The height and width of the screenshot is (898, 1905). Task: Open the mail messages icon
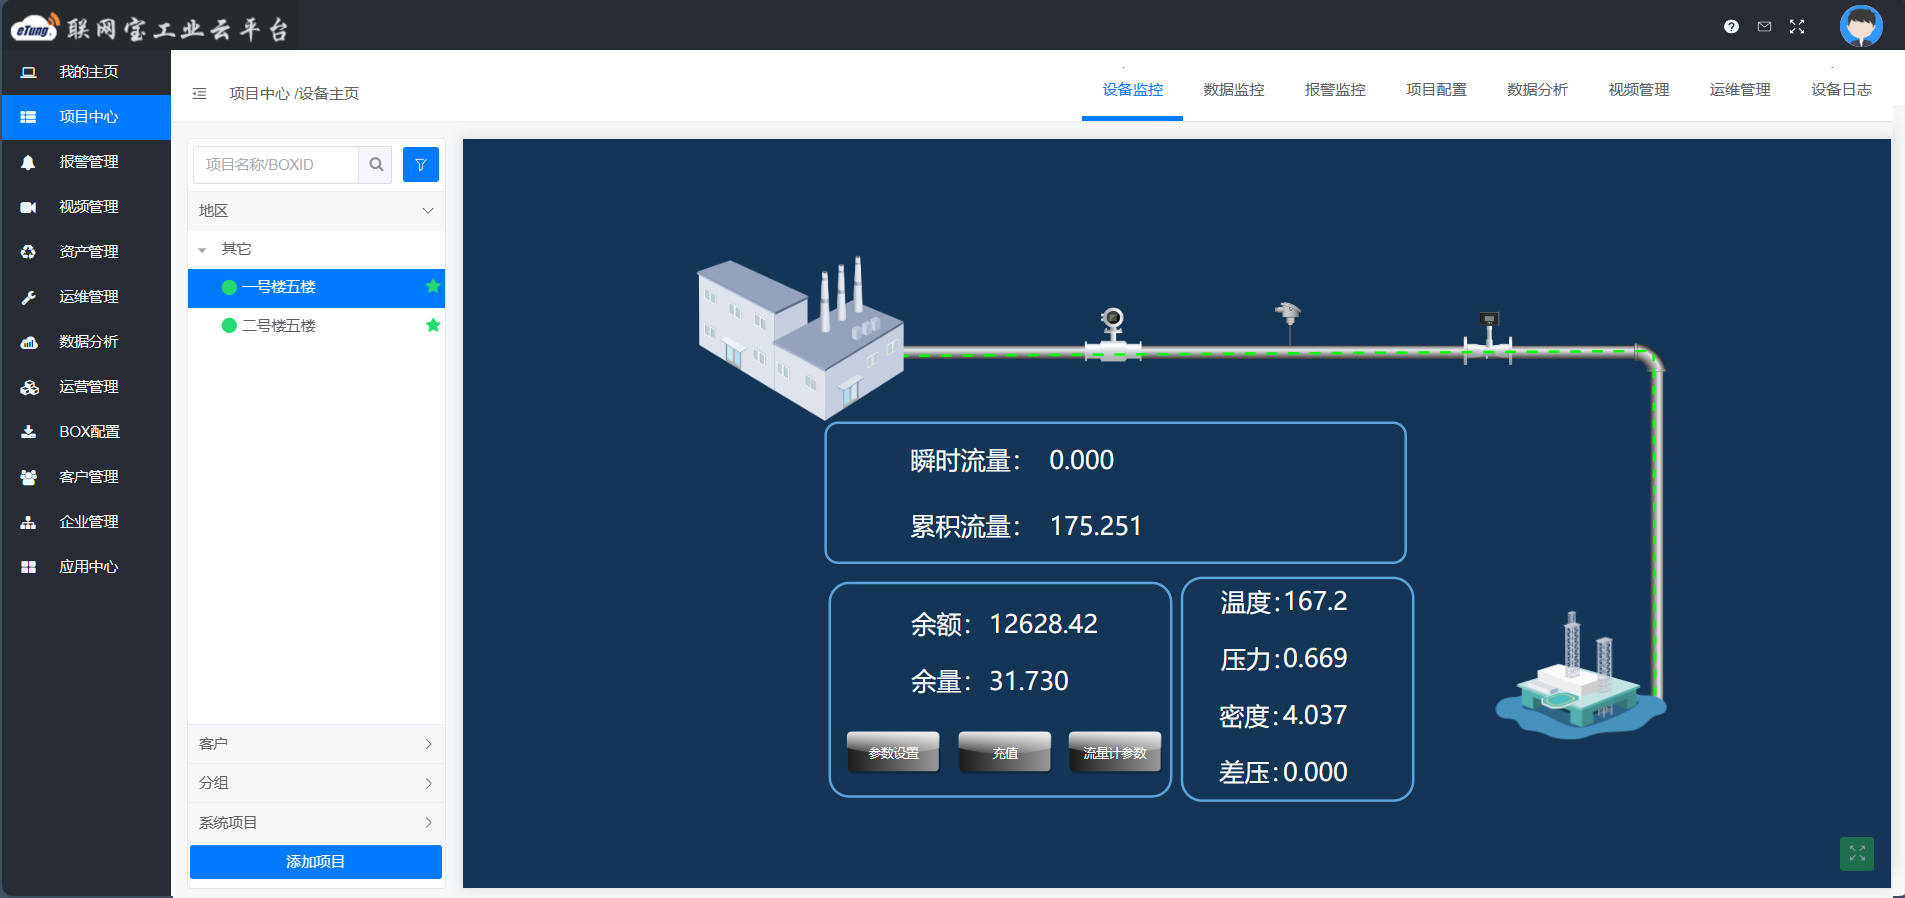coord(1764,27)
